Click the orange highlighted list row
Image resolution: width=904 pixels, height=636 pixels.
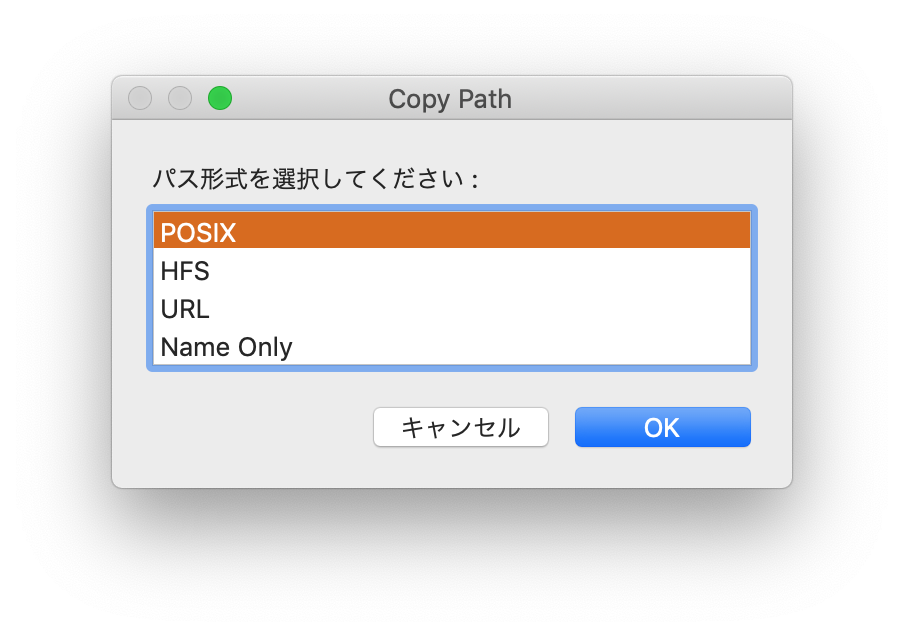450,233
